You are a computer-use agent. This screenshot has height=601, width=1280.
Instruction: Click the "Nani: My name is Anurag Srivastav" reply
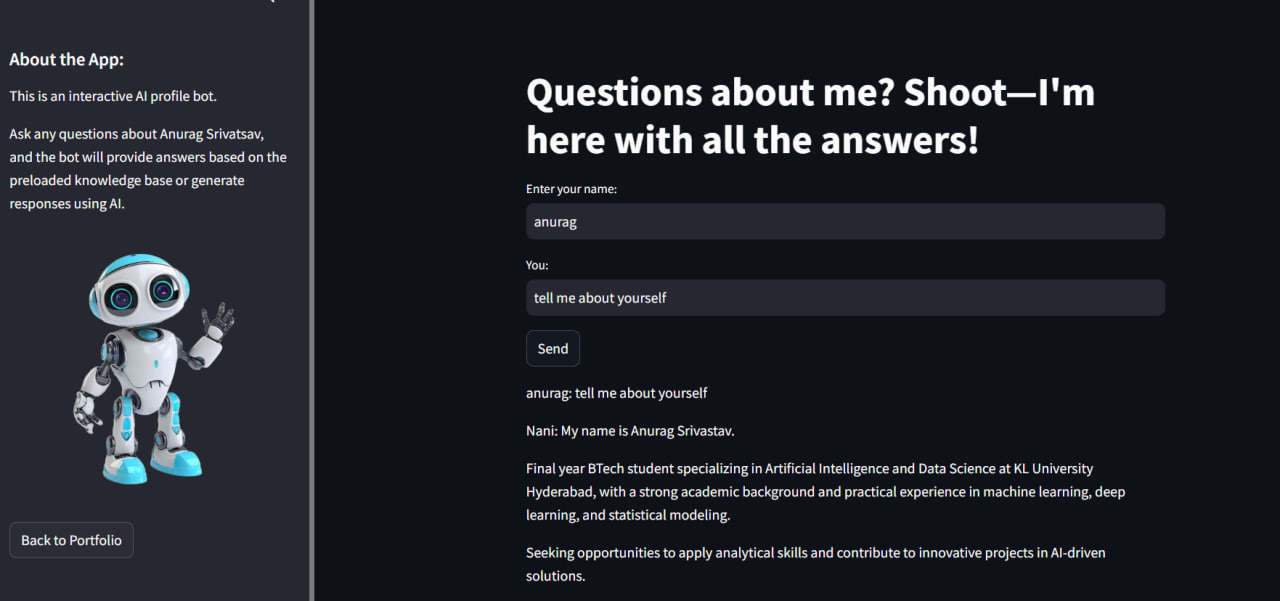[630, 431]
